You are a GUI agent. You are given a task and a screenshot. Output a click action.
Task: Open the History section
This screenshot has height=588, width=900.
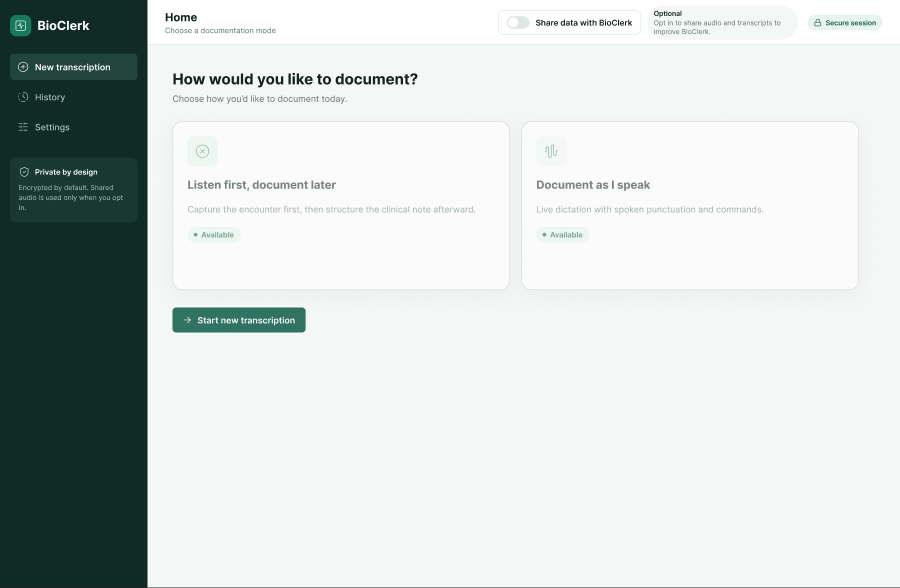click(73, 97)
